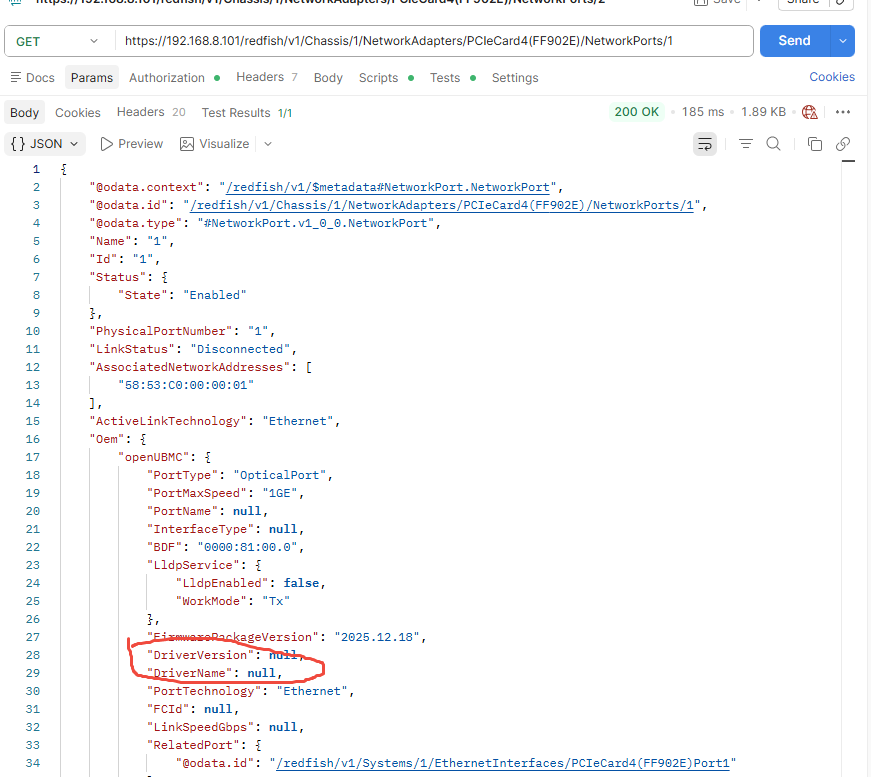The height and width of the screenshot is (777, 871).
Task: Click the Visualize button
Action: tap(214, 144)
